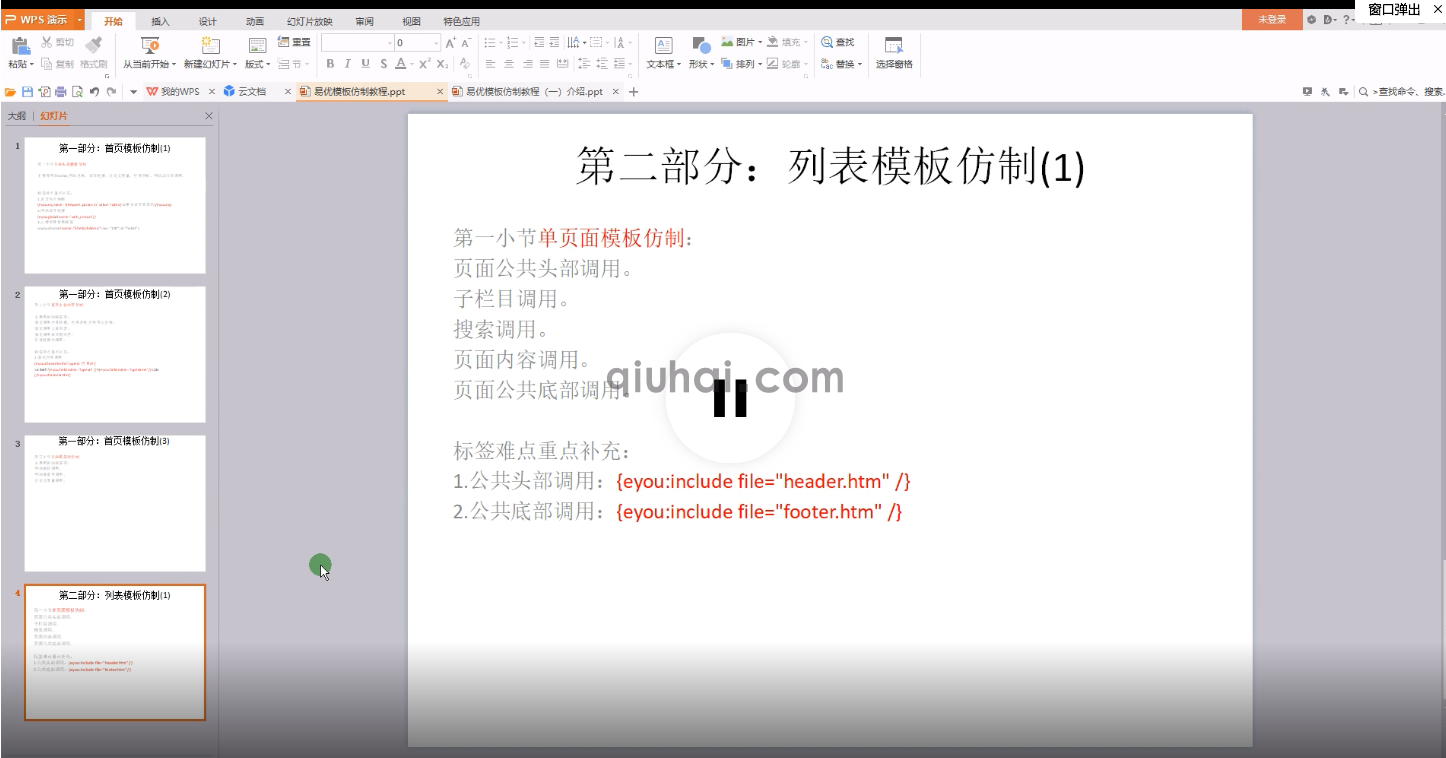Reset the slide layout with 重置
Image resolution: width=1446 pixels, height=758 pixels.
point(295,42)
